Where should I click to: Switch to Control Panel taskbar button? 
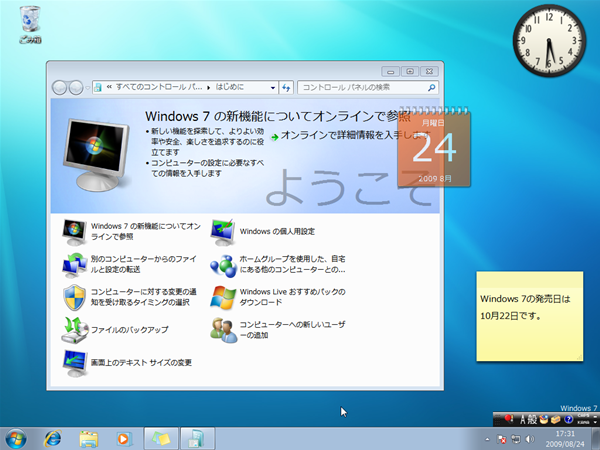197,439
